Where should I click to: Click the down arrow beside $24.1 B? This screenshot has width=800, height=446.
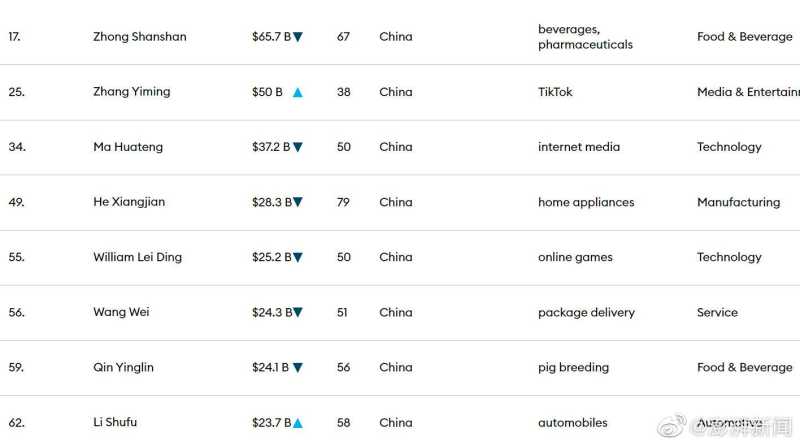(x=297, y=367)
